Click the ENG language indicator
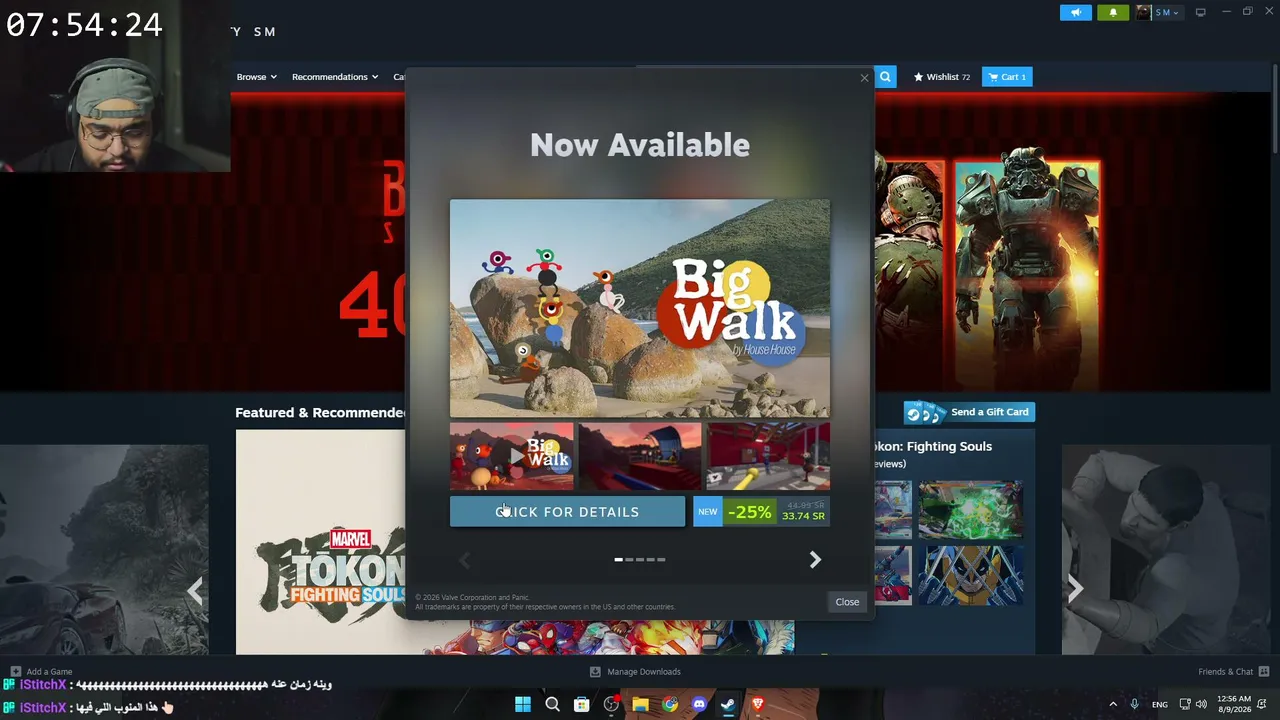This screenshot has height=720, width=1280. pos(1160,705)
